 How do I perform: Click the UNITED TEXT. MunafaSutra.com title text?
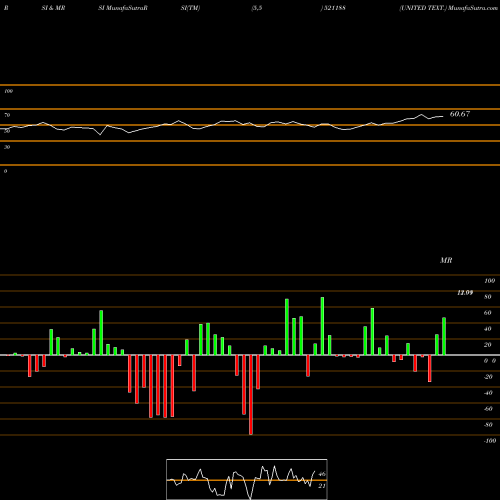448,8
